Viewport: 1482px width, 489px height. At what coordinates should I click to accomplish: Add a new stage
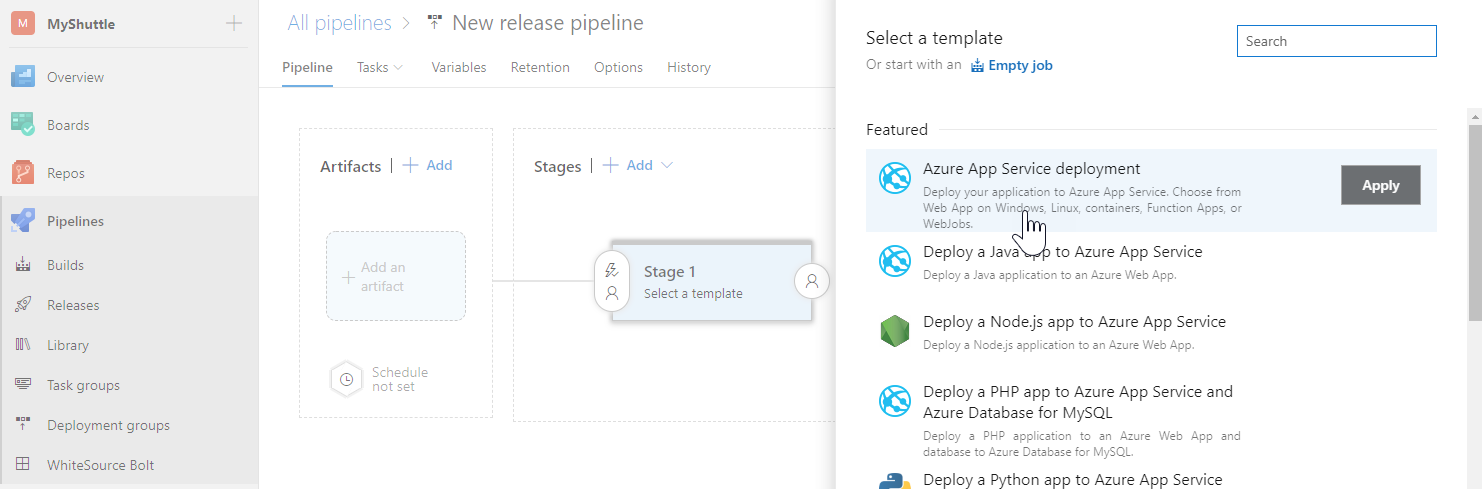pos(627,165)
